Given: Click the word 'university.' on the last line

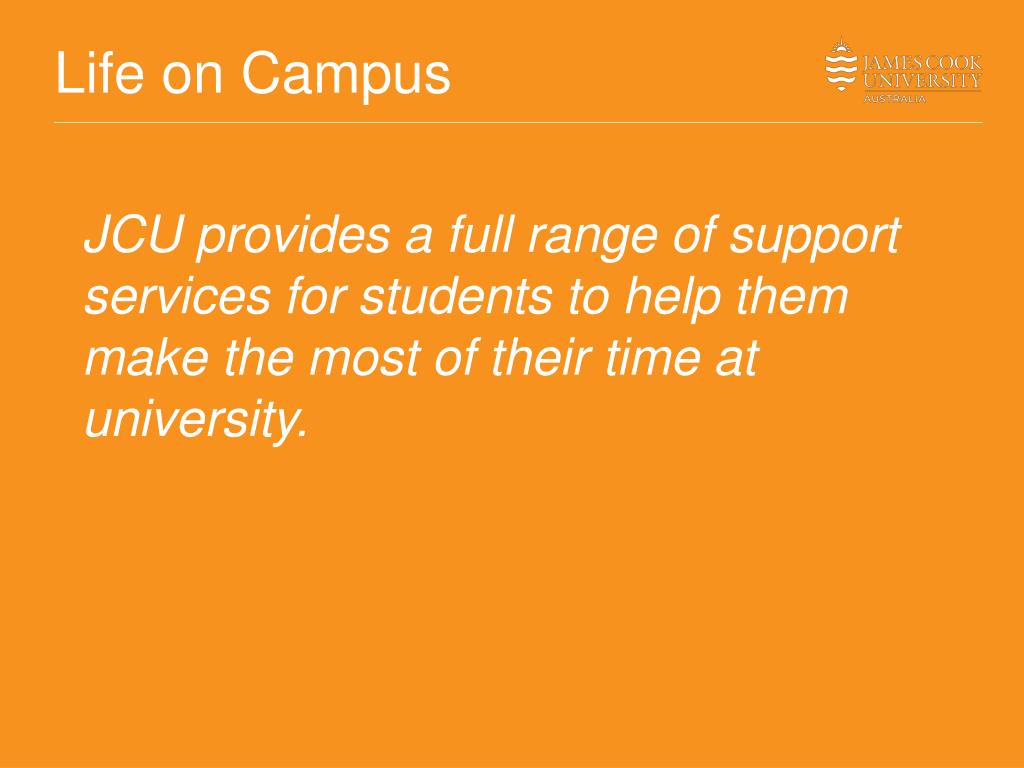Looking at the screenshot, I should tap(195, 421).
